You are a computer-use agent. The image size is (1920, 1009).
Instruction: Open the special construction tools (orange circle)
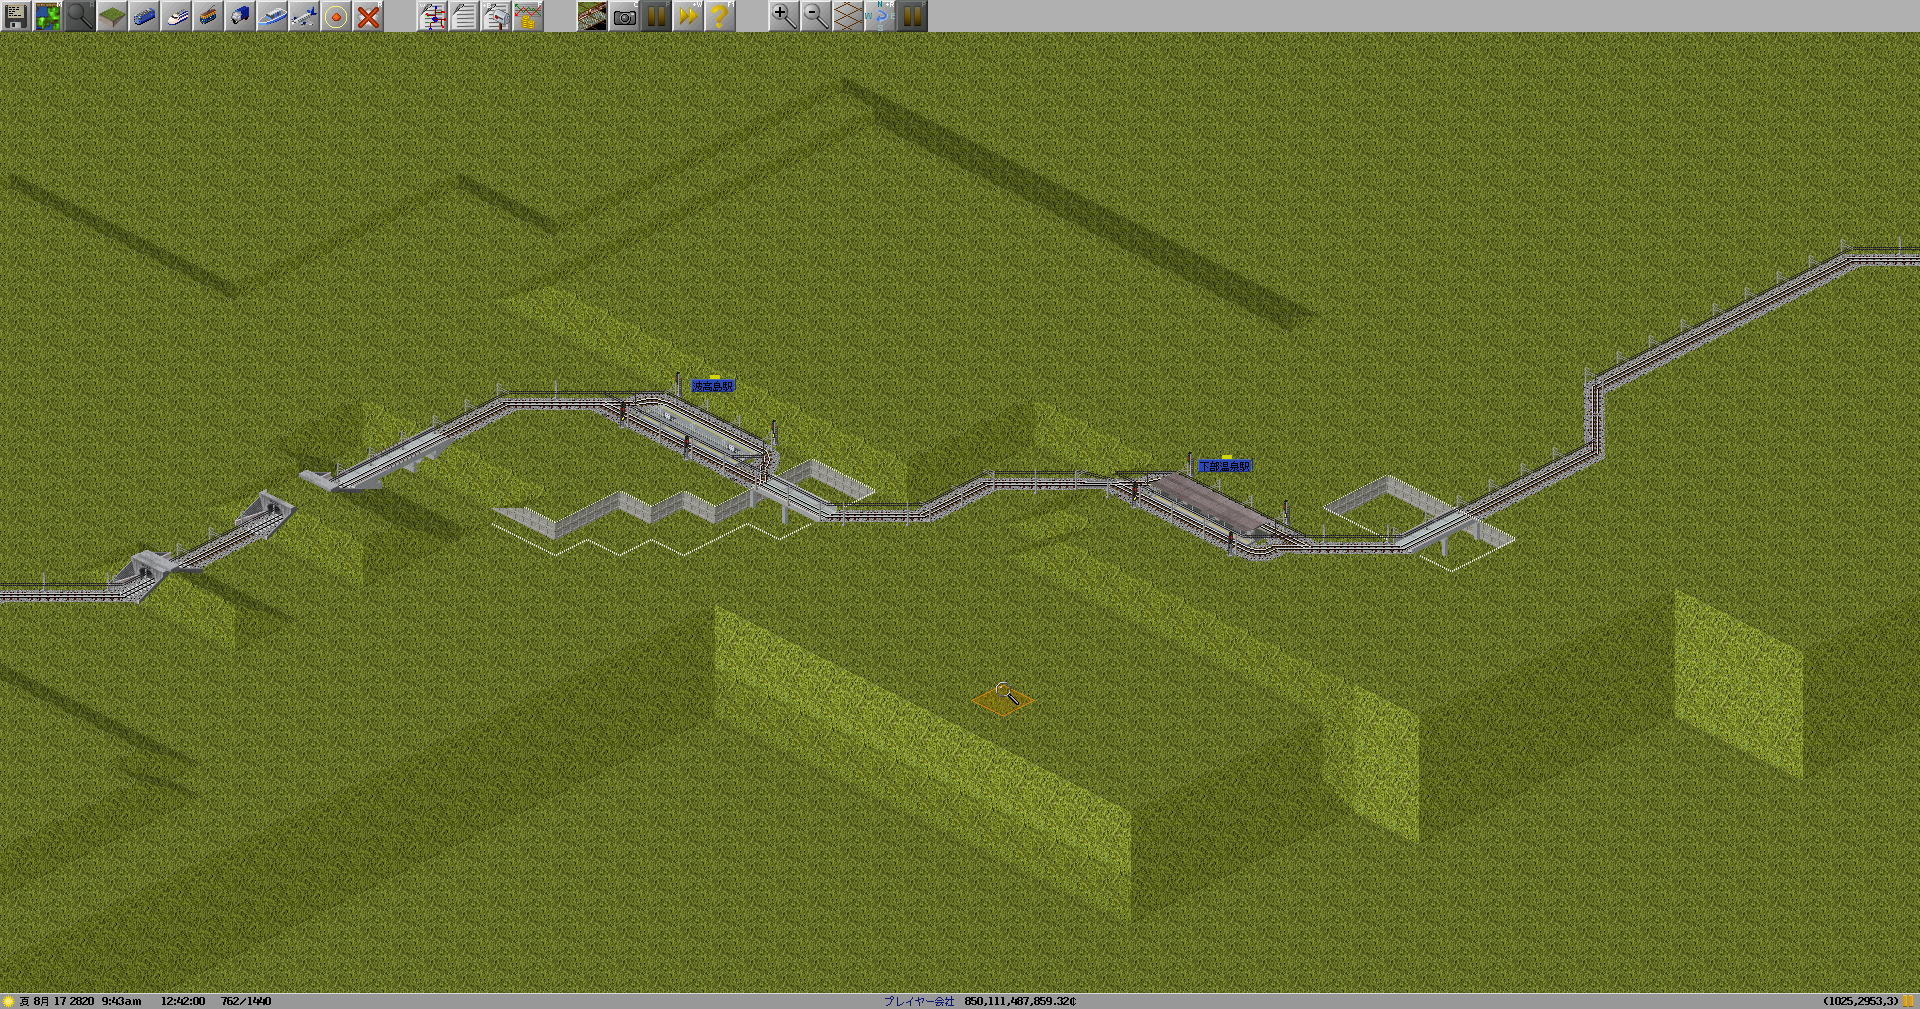pyautogui.click(x=336, y=16)
